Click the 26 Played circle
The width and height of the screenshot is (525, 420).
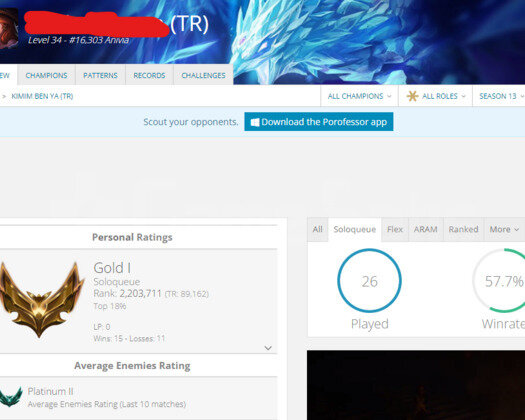pyautogui.click(x=369, y=281)
